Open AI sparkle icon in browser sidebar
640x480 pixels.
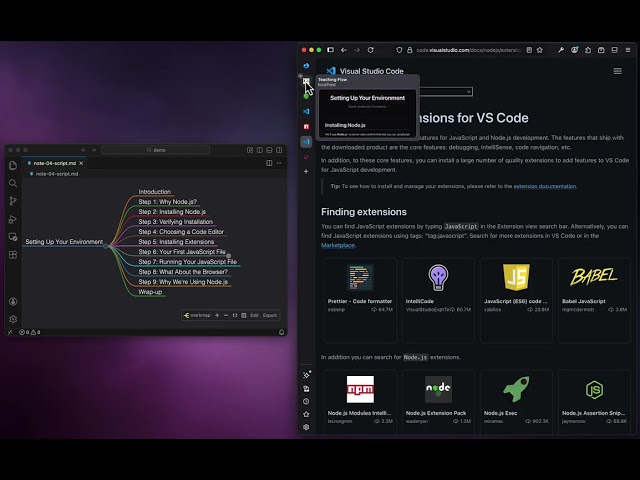tap(307, 375)
